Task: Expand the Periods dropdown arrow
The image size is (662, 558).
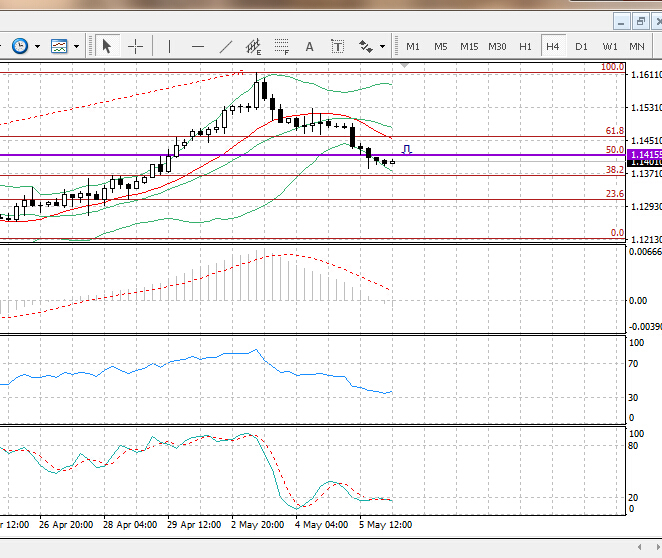Action: (x=38, y=46)
